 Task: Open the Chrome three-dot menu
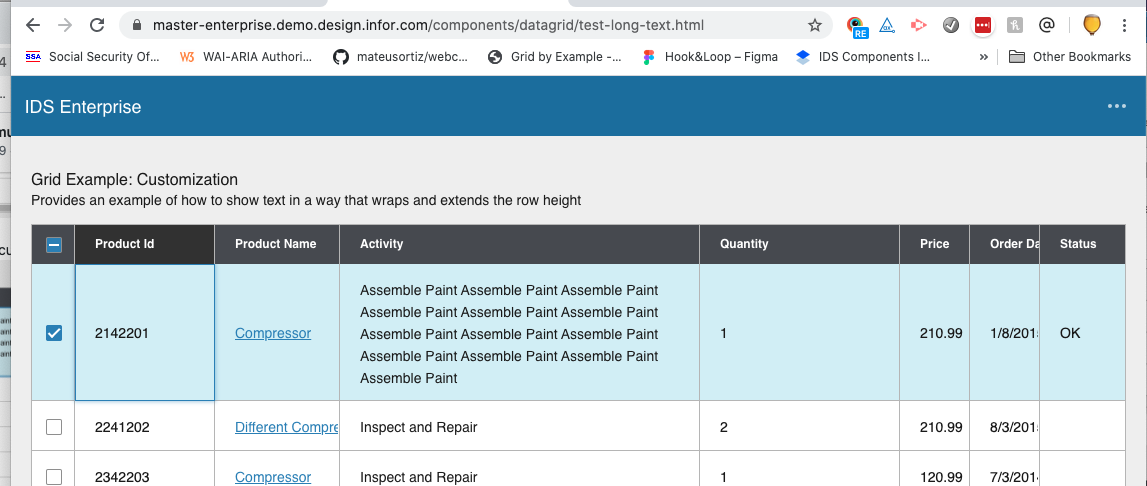coord(1123,25)
